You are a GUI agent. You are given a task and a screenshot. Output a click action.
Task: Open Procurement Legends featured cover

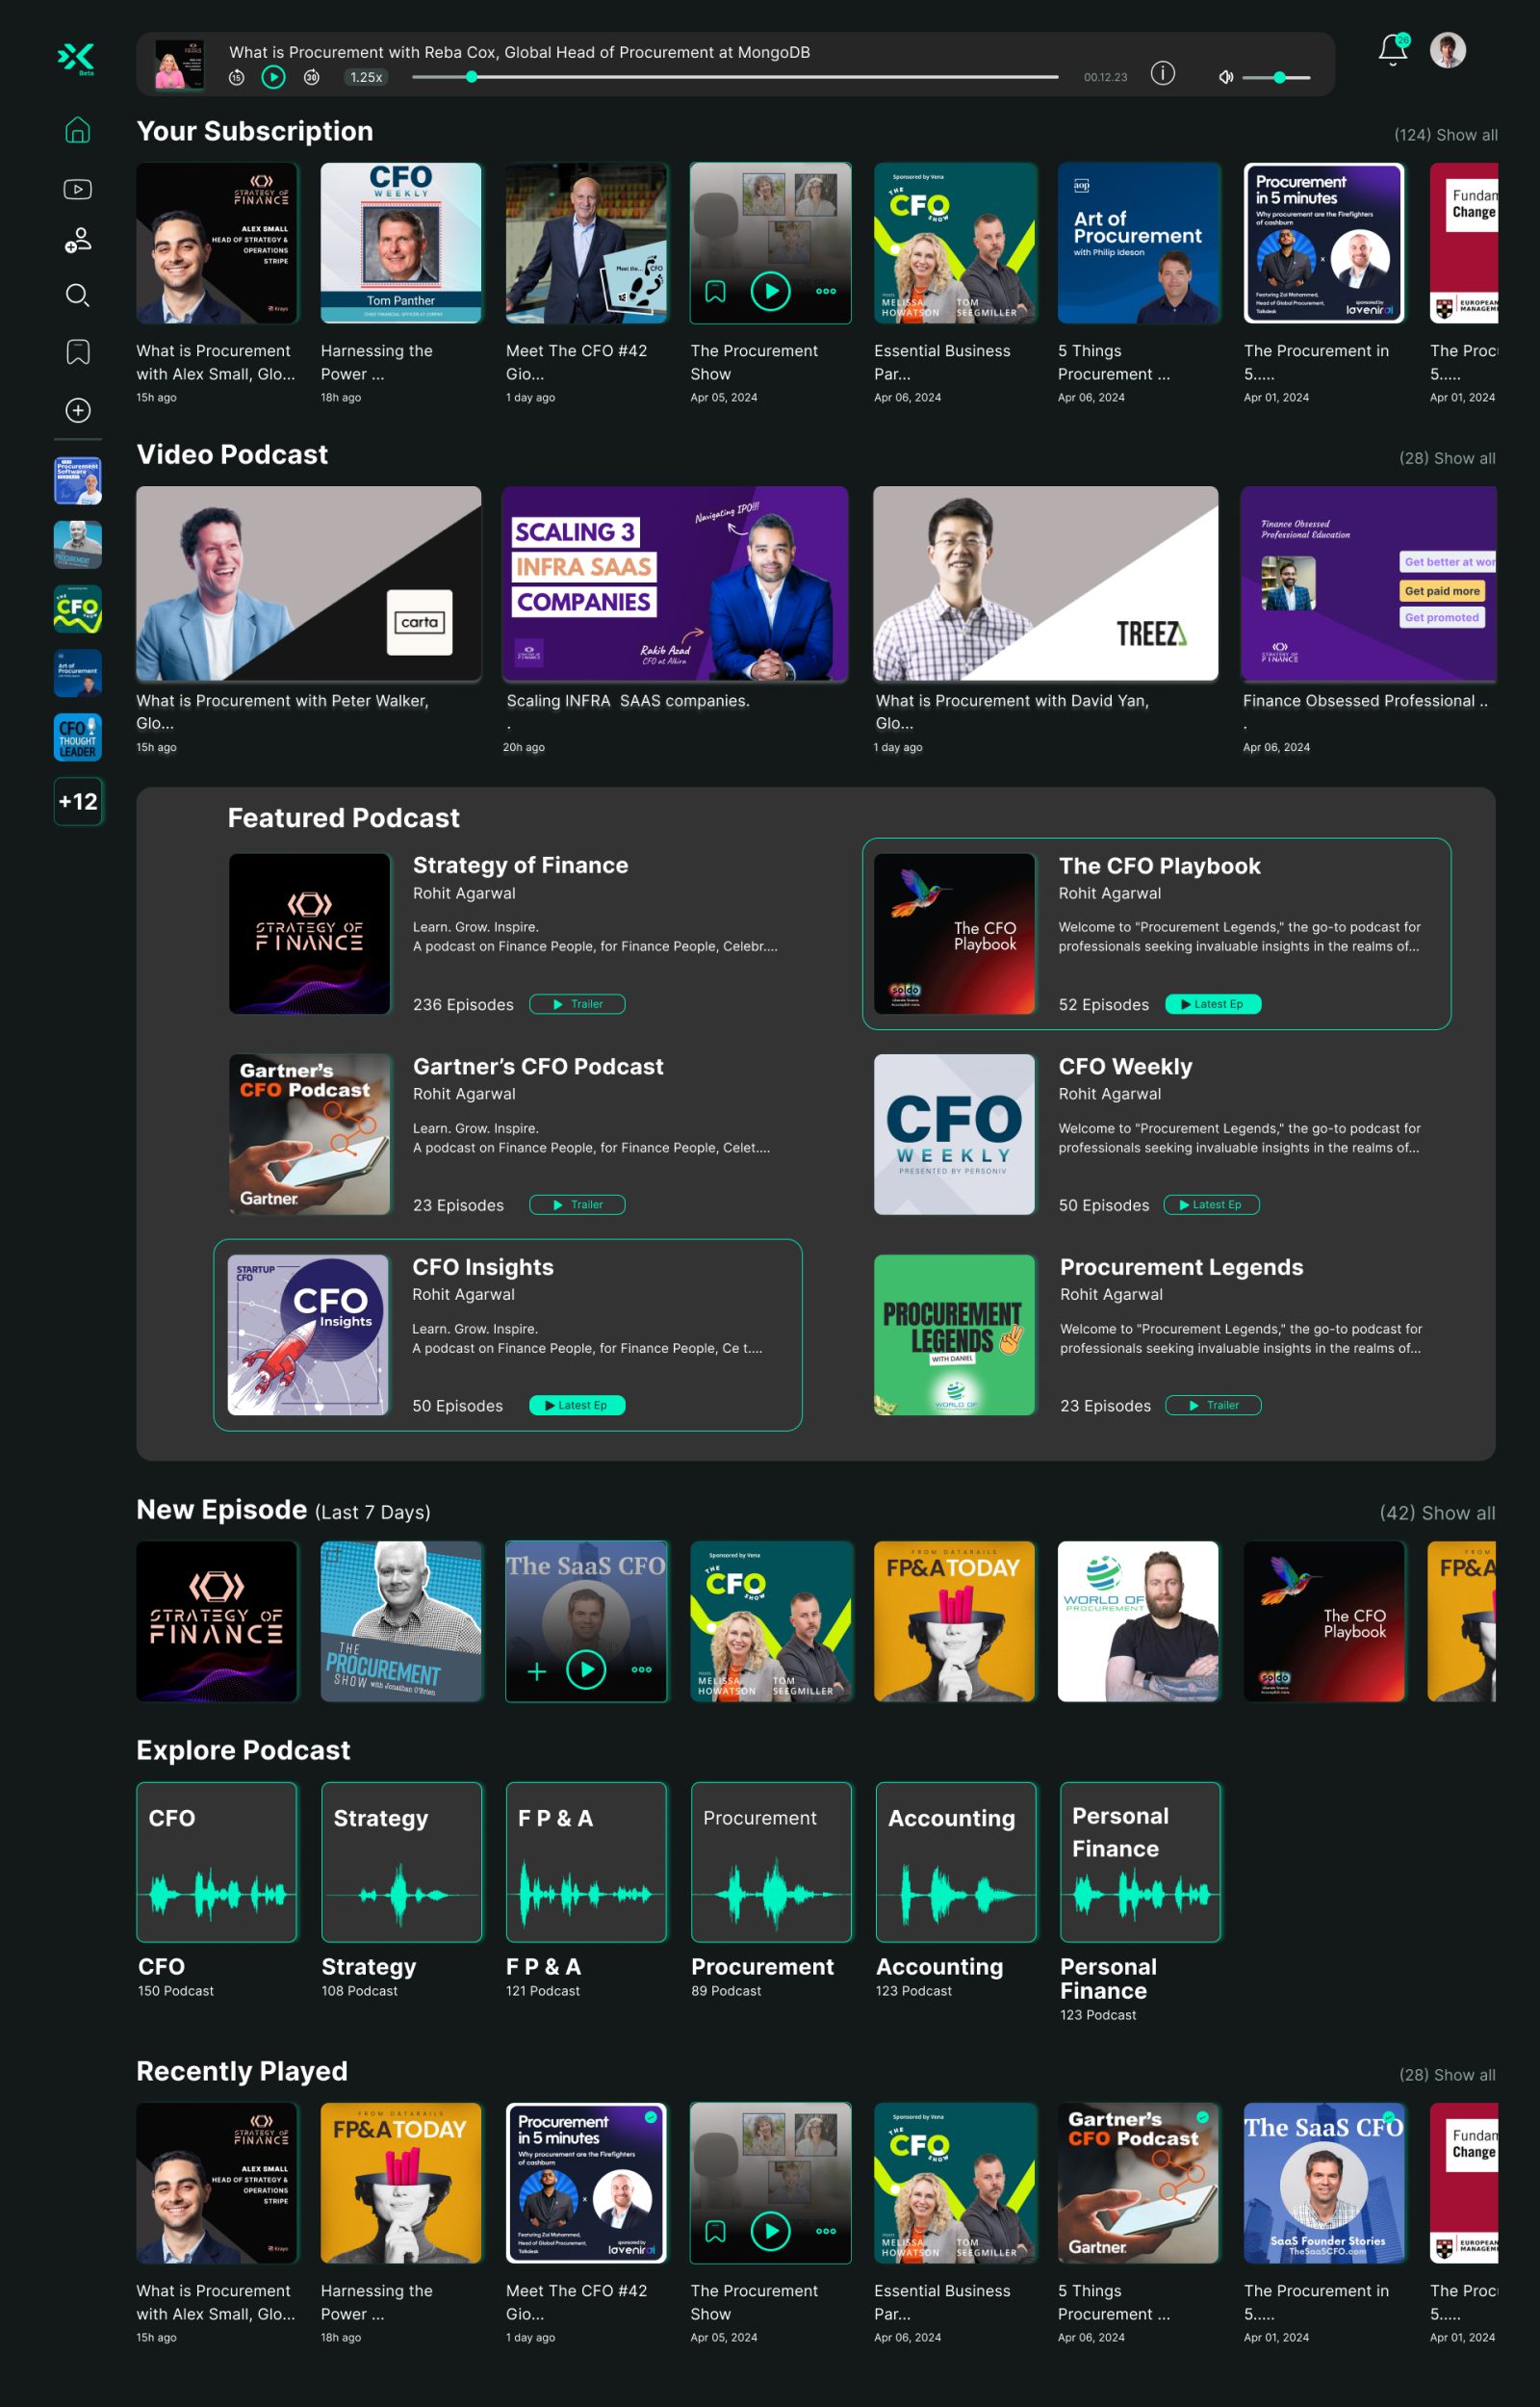954,1335
